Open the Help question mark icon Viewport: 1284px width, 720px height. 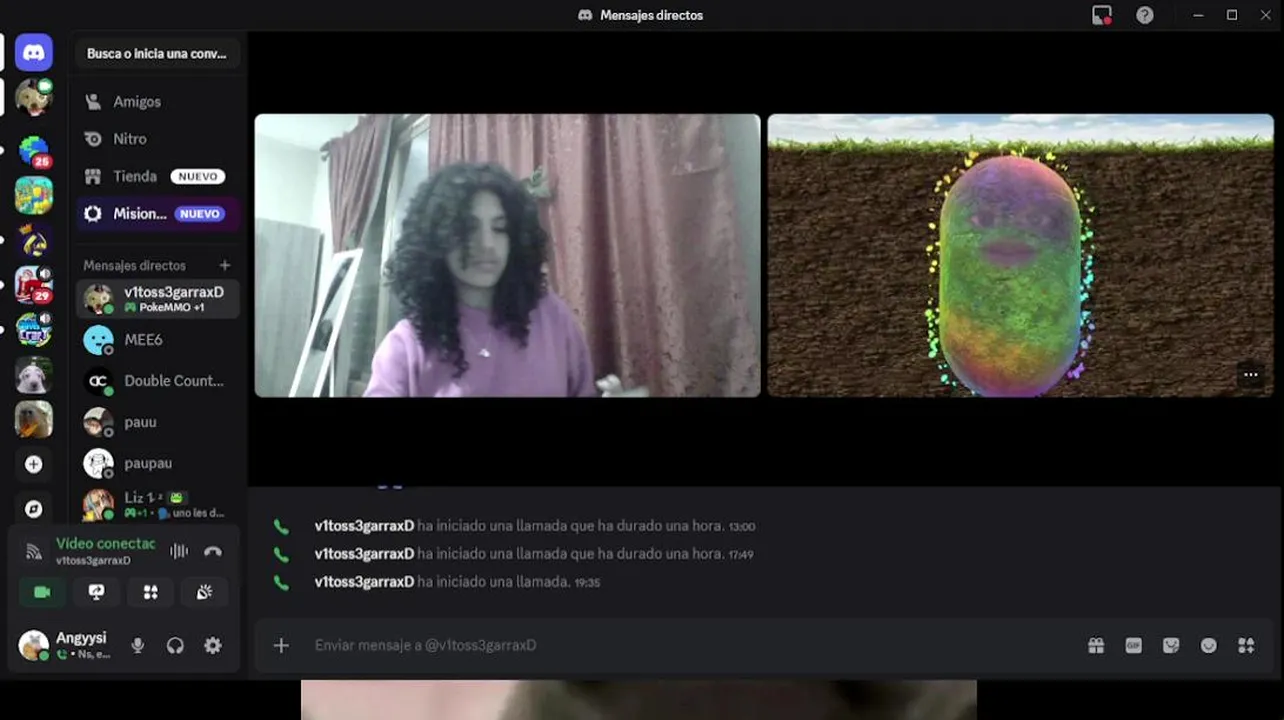tap(1145, 15)
